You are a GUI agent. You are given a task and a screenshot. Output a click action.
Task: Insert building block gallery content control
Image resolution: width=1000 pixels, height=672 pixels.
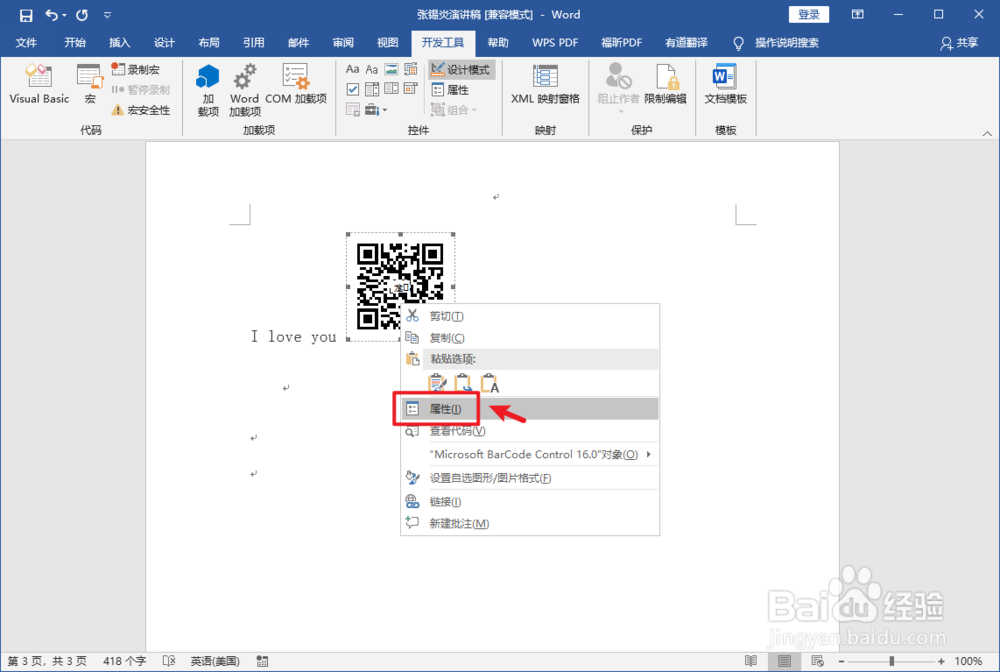tap(411, 69)
